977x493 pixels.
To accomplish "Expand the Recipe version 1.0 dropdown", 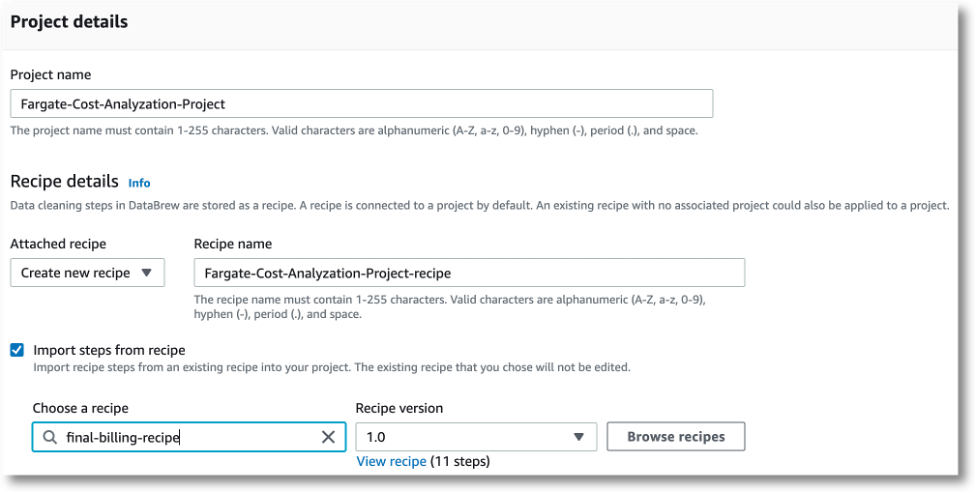I will click(x=476, y=437).
